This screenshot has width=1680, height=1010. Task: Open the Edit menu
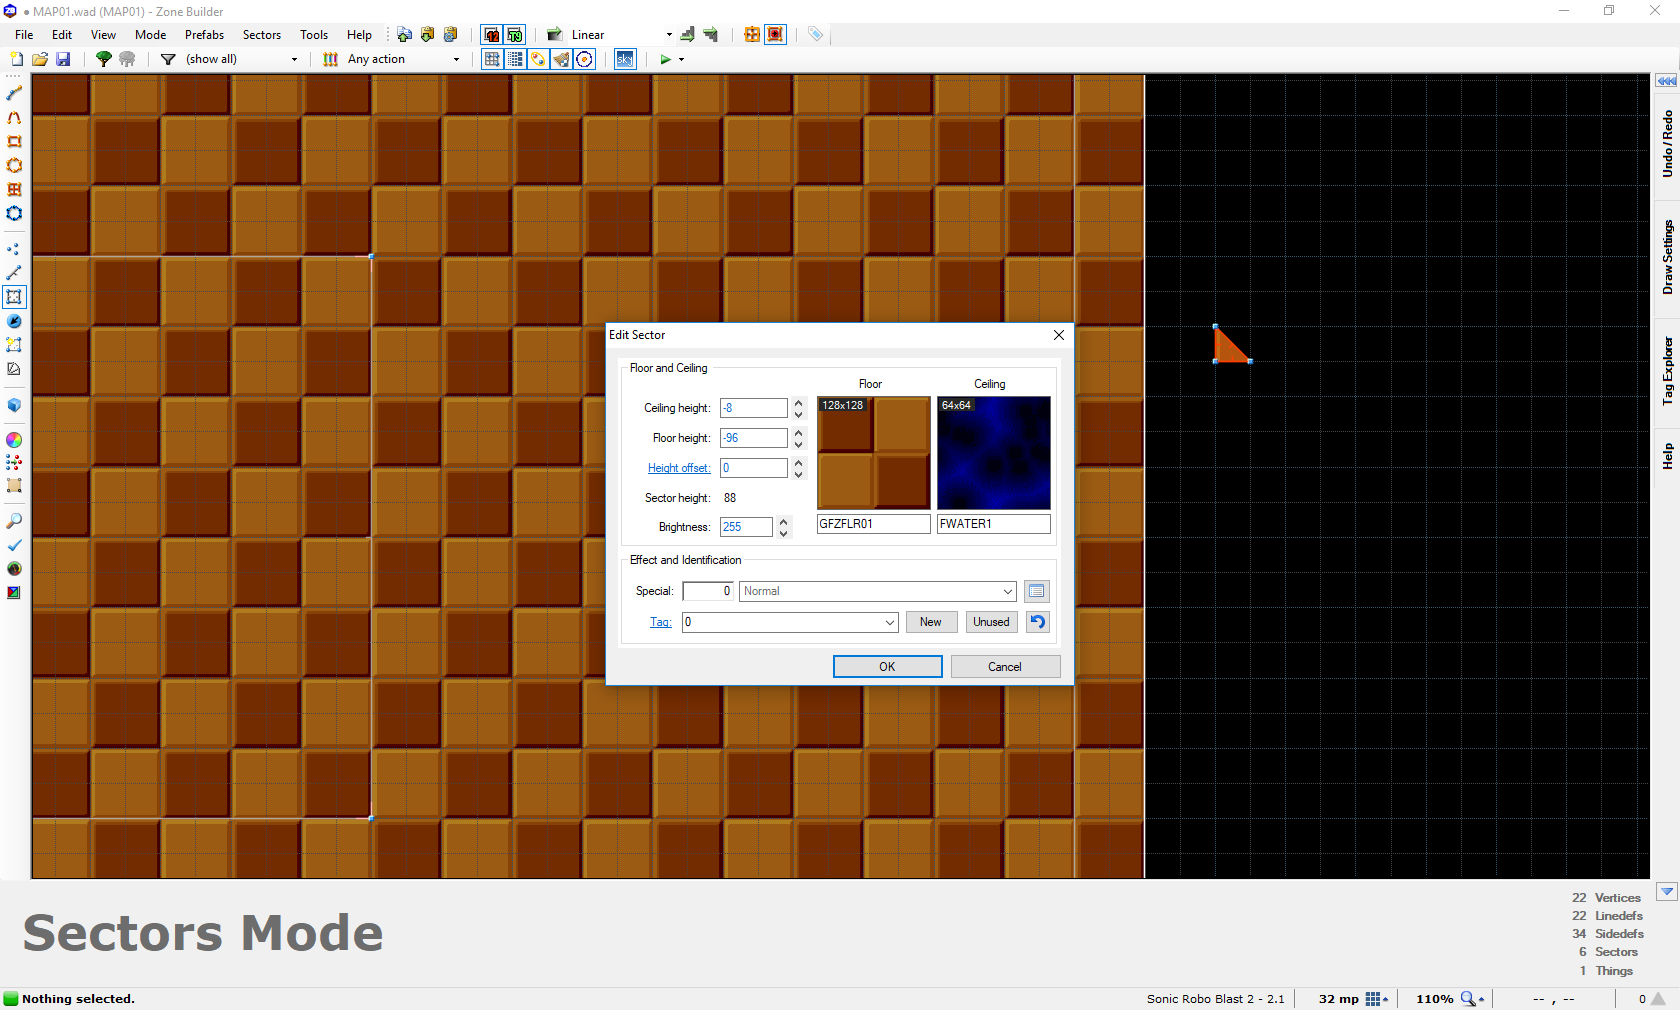click(62, 35)
